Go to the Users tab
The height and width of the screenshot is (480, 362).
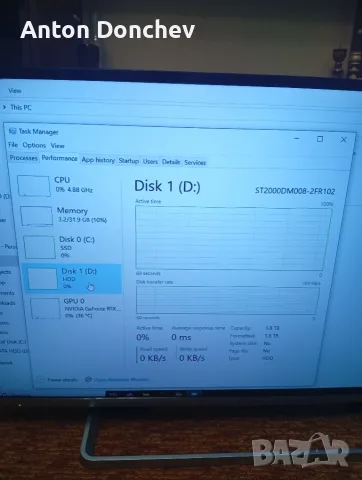tap(150, 162)
